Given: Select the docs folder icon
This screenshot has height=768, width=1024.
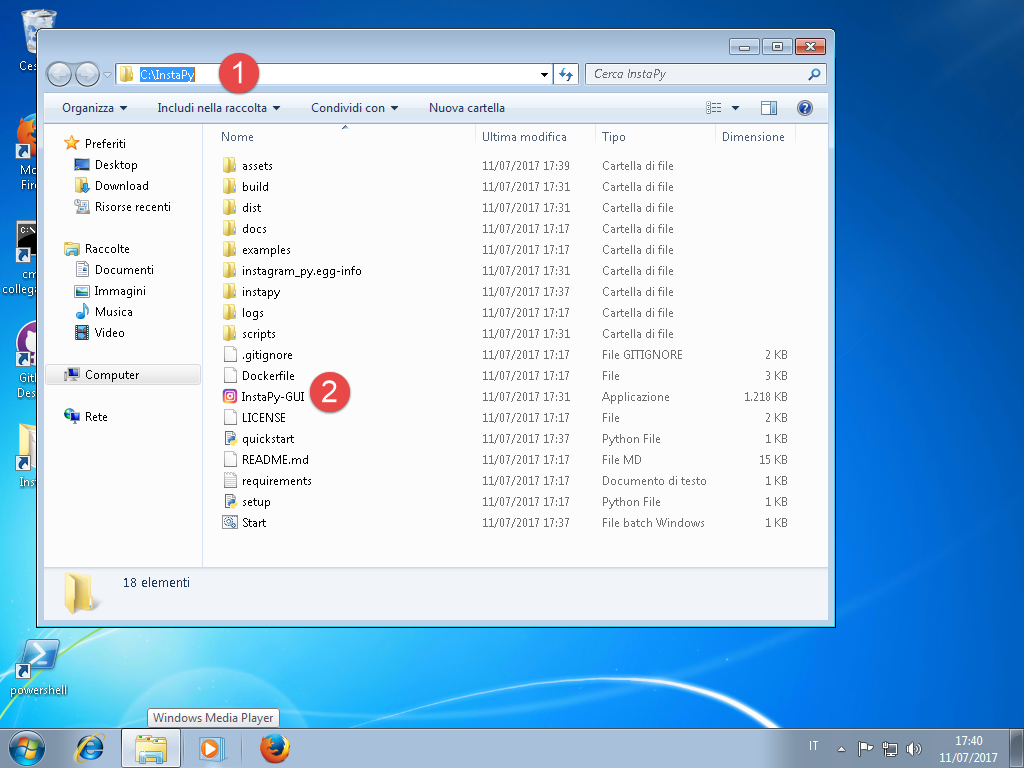Looking at the screenshot, I should click(x=229, y=228).
